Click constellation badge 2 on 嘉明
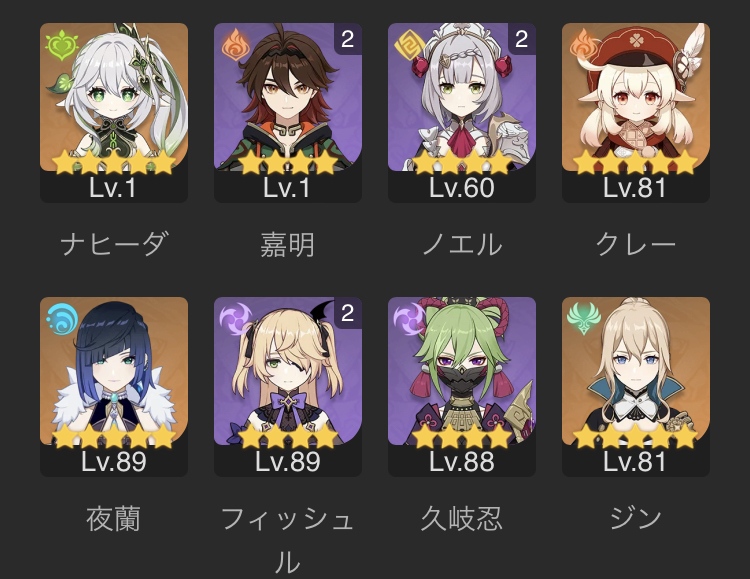This screenshot has height=579, width=750. point(348,39)
